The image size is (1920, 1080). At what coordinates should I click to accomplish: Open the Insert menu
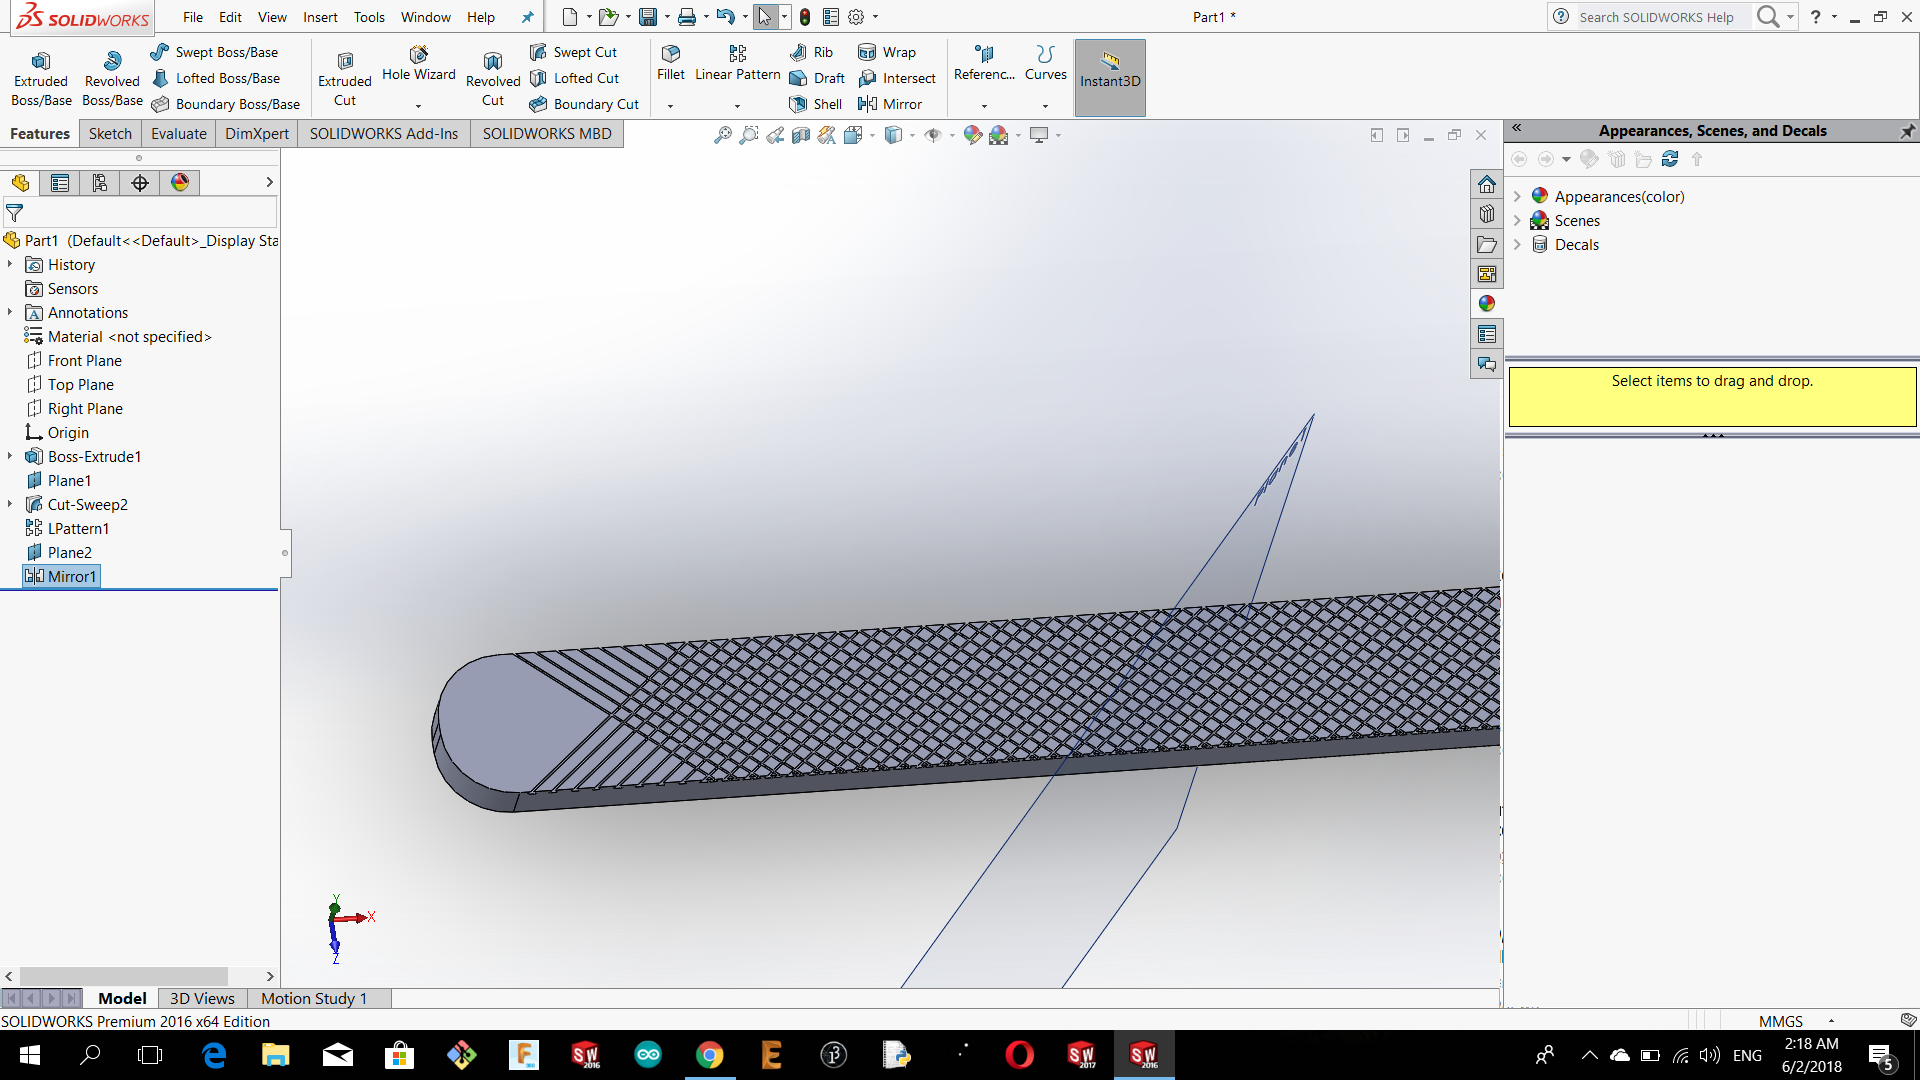(320, 17)
